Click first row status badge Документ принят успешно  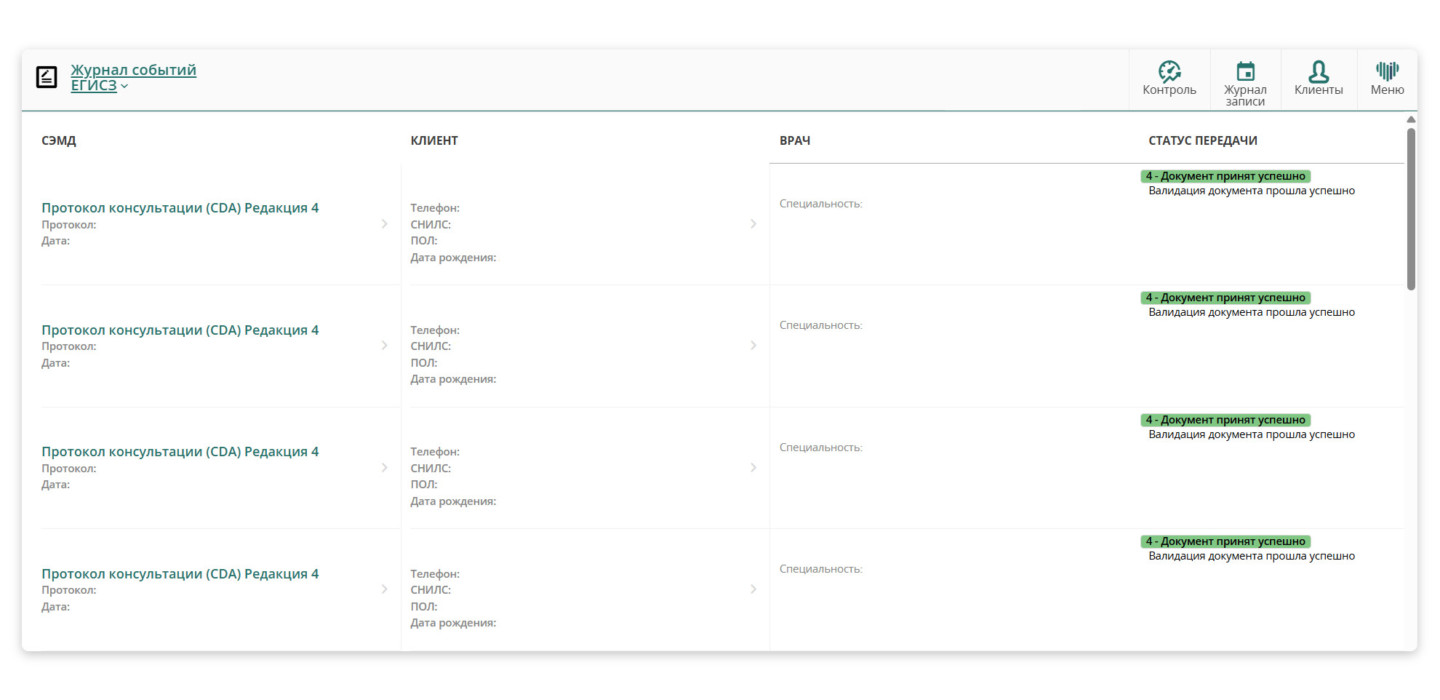pyautogui.click(x=1225, y=176)
